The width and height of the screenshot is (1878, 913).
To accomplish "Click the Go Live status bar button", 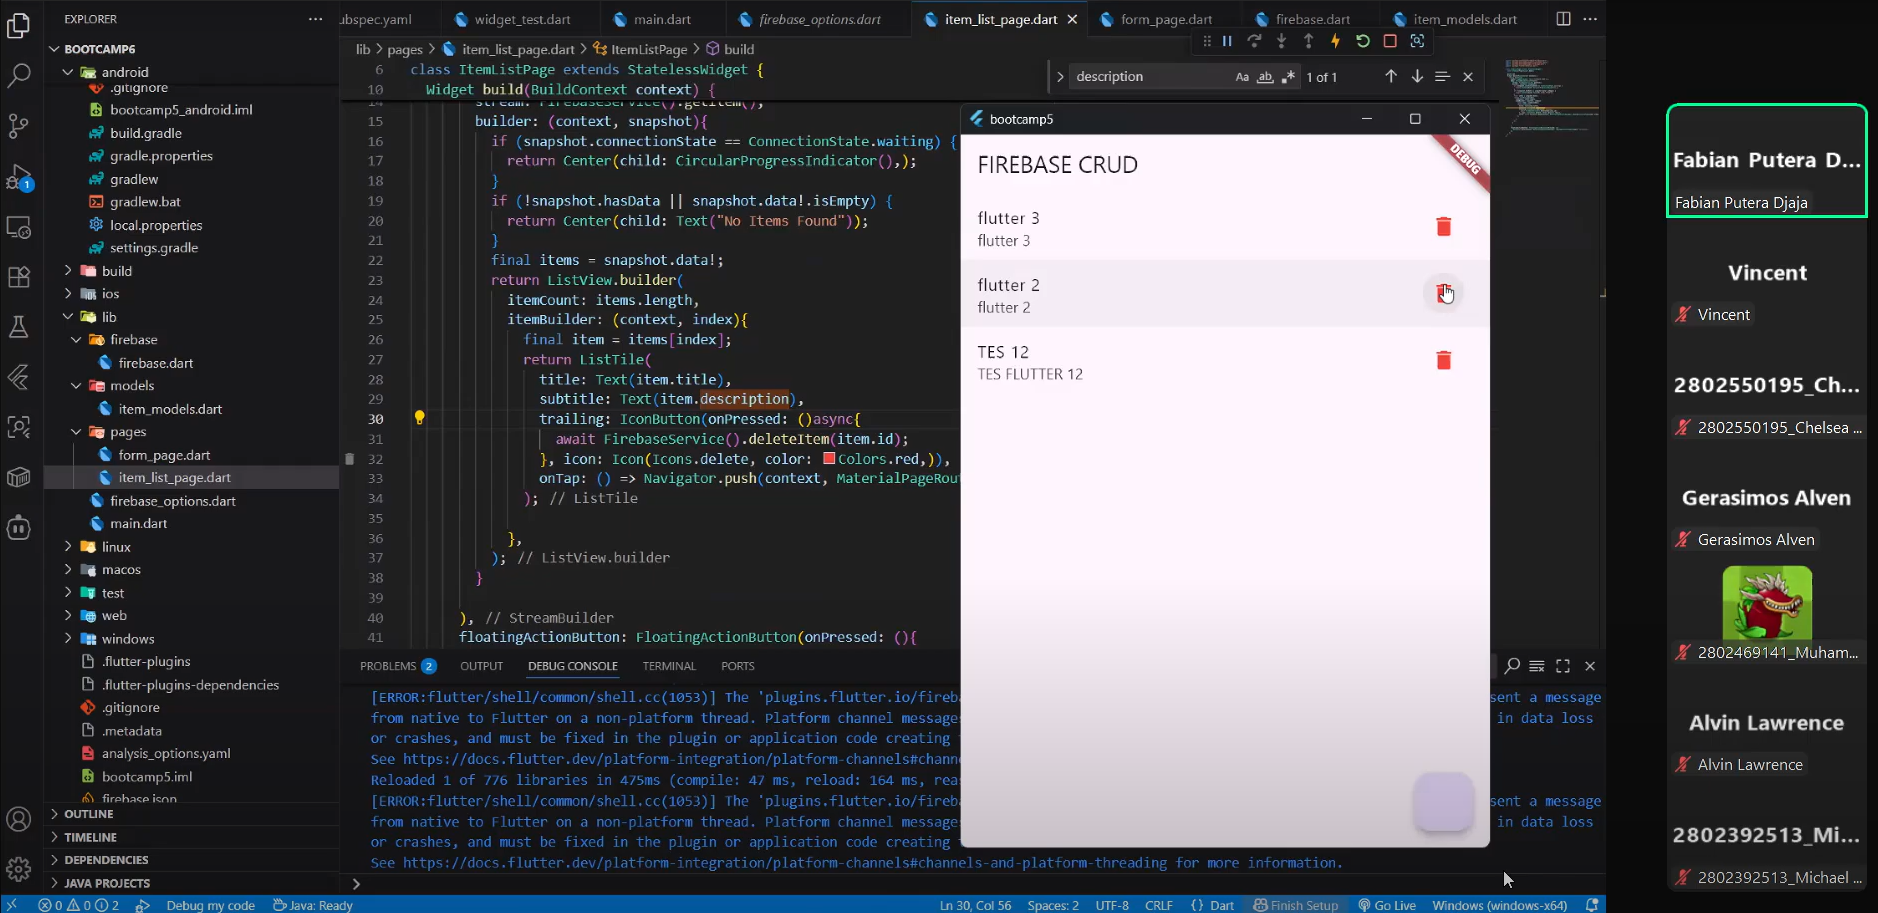I will click(x=1387, y=905).
